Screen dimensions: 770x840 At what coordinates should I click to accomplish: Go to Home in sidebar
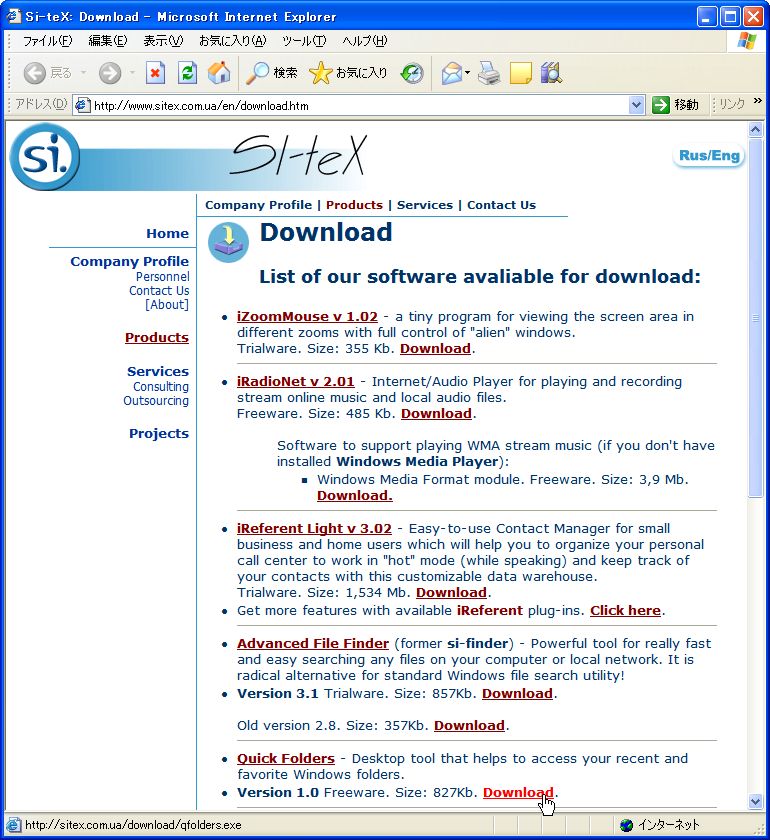coord(168,234)
